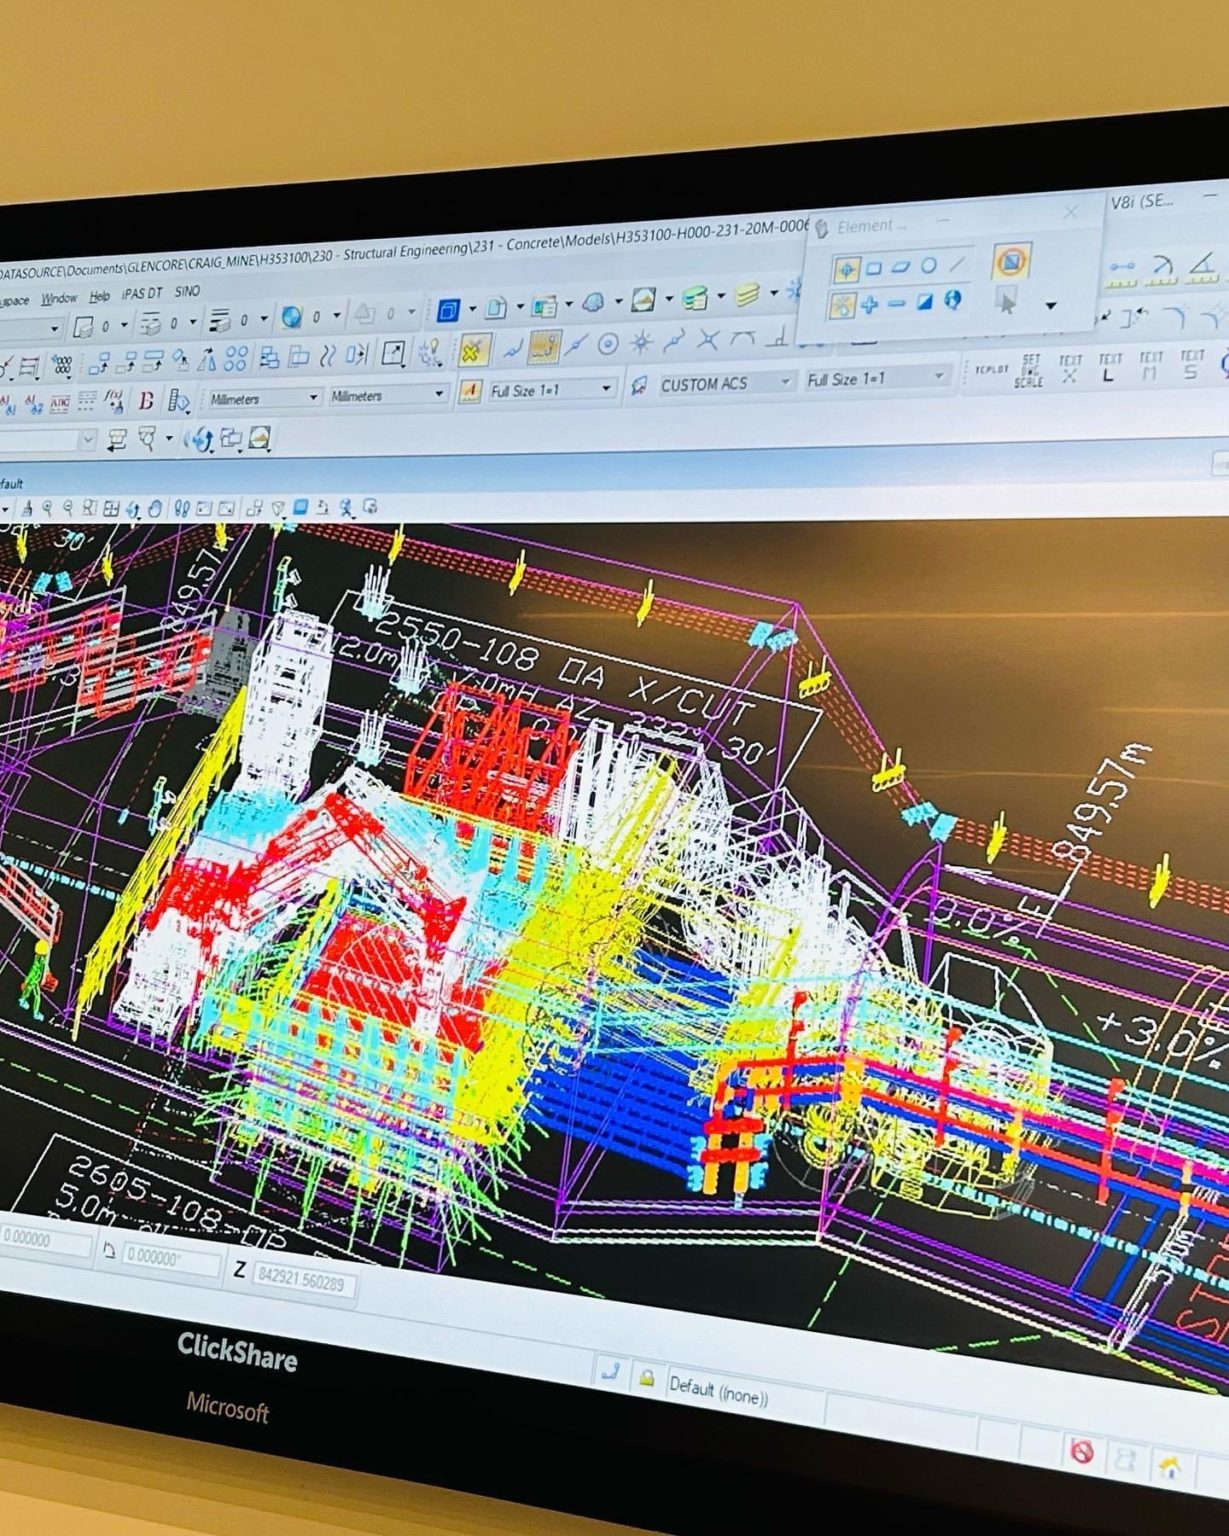Toggle the lock icon in the status bar
Screen dimensions: 1229x1536
click(646, 1379)
